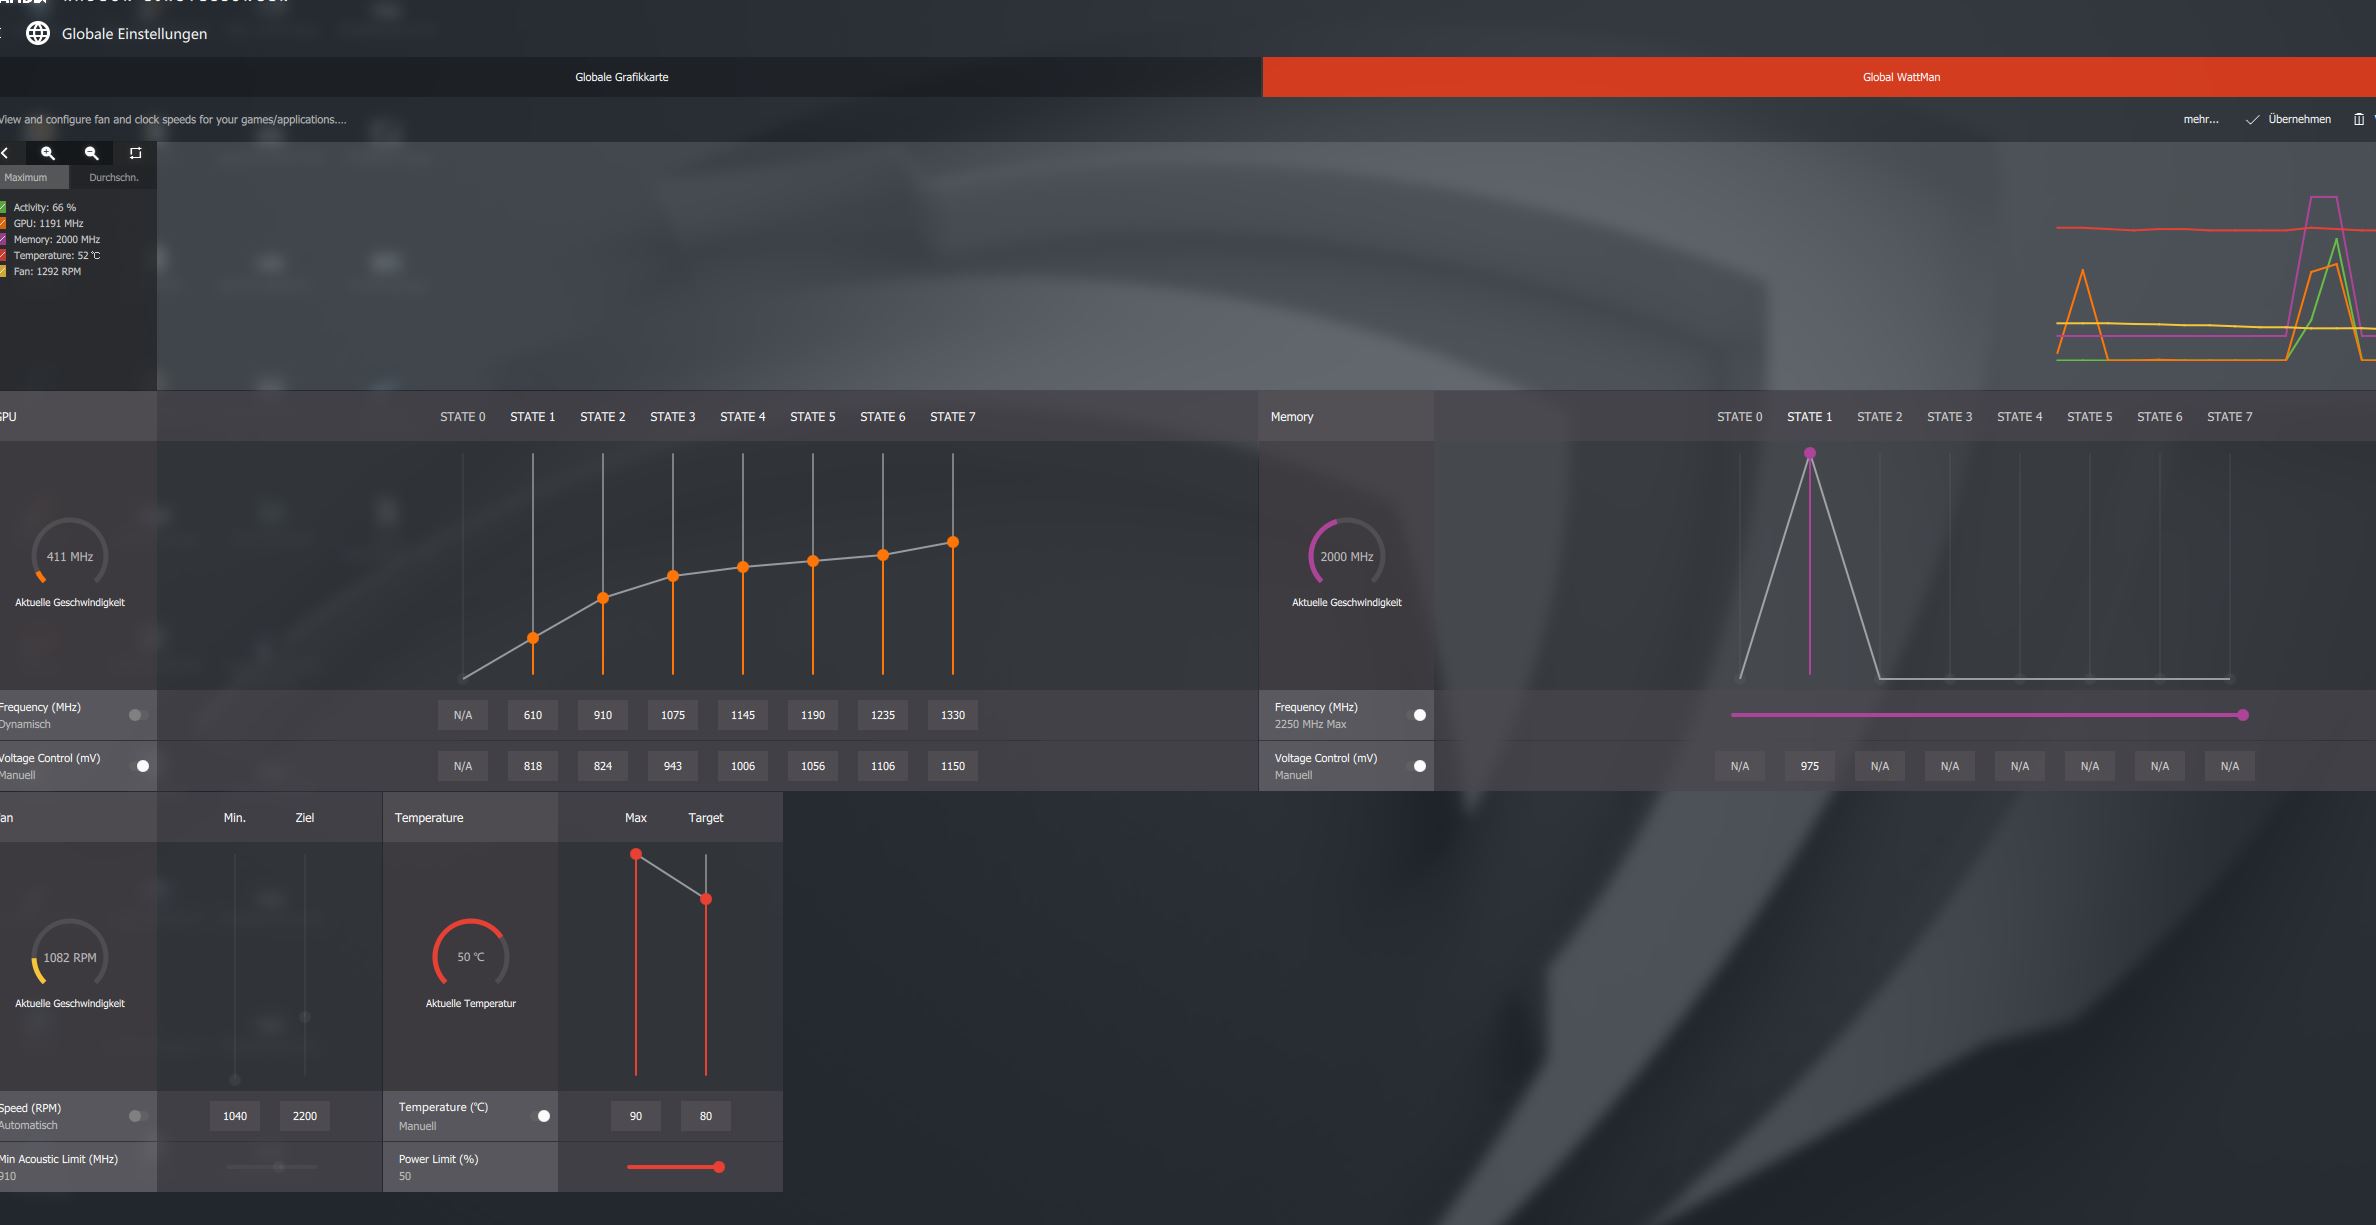This screenshot has height=1225, width=2376.
Task: Click the Max temperature field showing 90
Action: [x=635, y=1116]
